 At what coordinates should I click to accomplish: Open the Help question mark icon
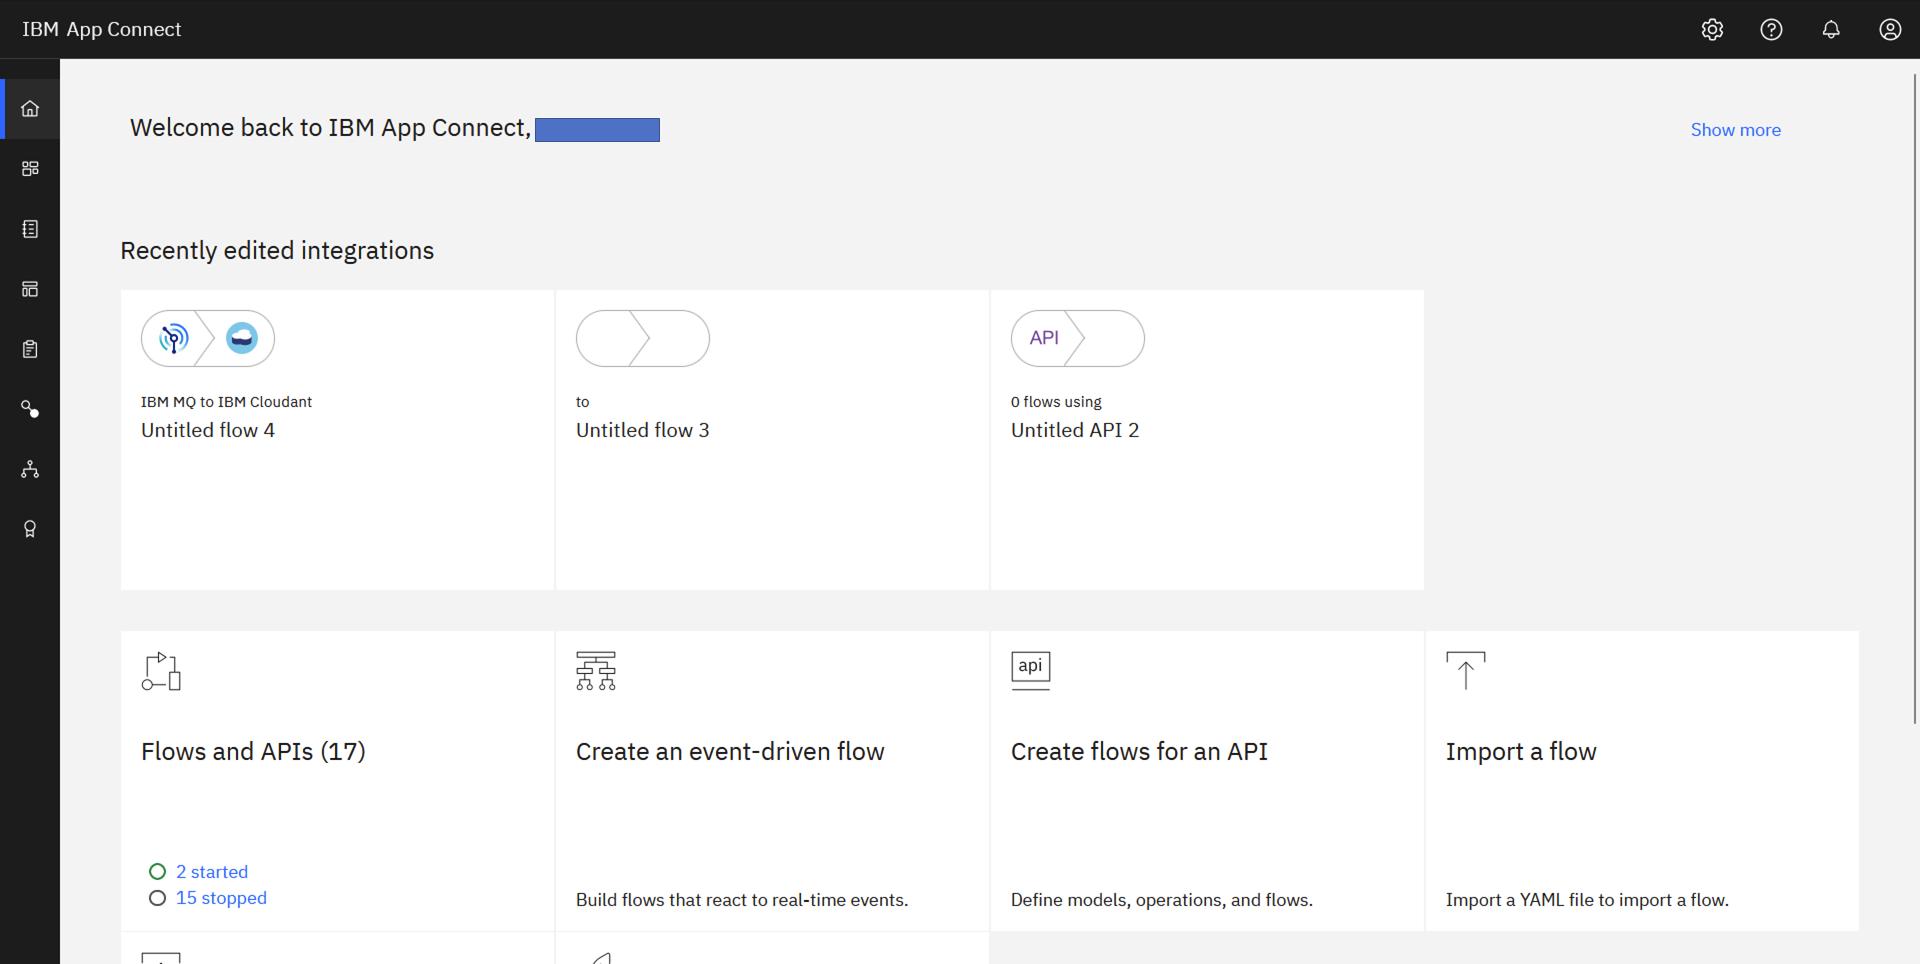pyautogui.click(x=1771, y=30)
